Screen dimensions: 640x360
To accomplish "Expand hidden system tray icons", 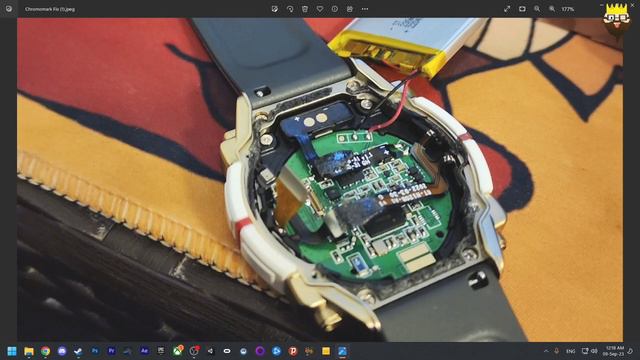I will click(546, 351).
